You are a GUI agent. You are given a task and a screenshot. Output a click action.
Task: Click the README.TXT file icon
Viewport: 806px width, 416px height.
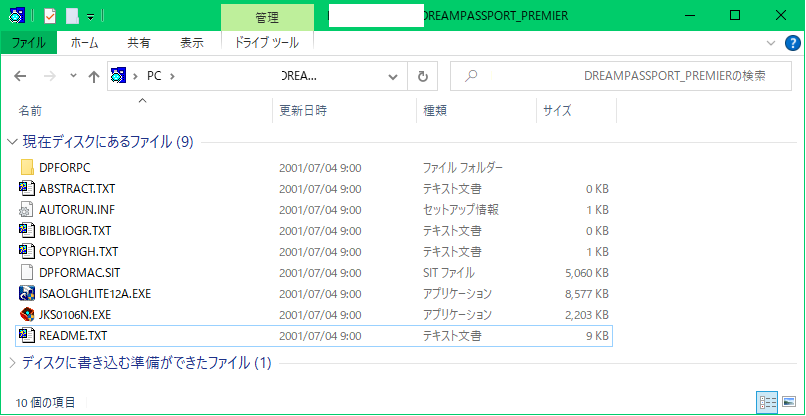(27, 336)
